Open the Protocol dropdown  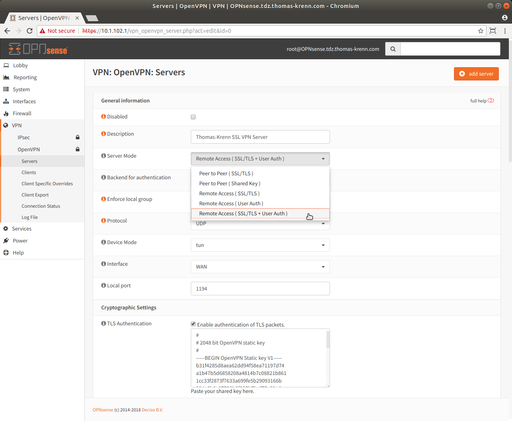point(260,225)
